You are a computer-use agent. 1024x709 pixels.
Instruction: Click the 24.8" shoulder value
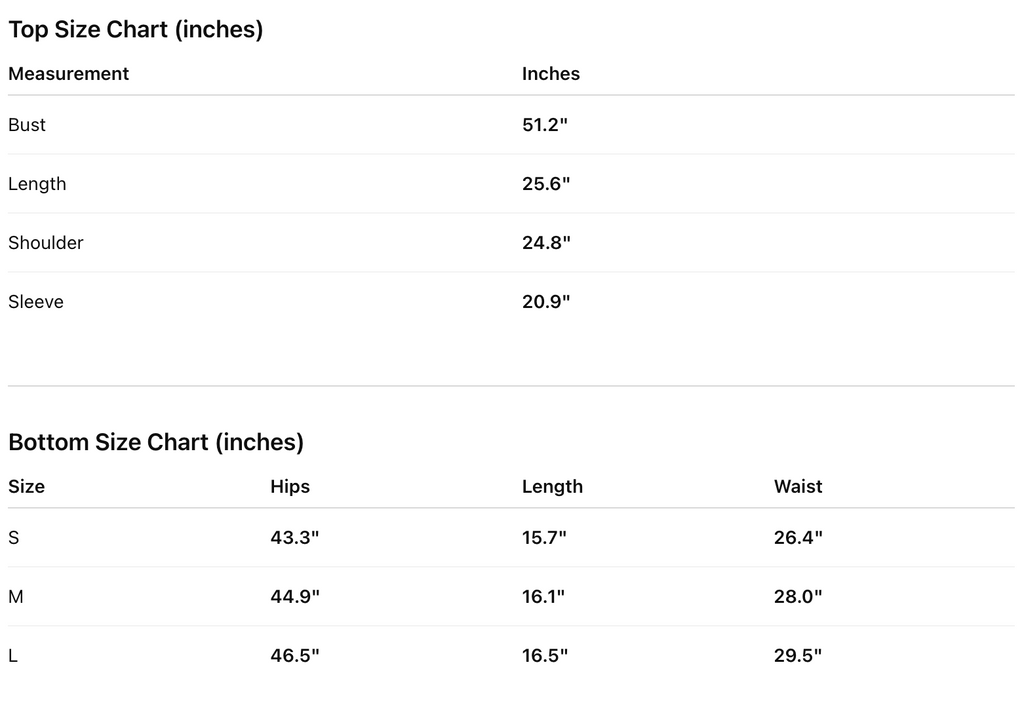(x=546, y=243)
